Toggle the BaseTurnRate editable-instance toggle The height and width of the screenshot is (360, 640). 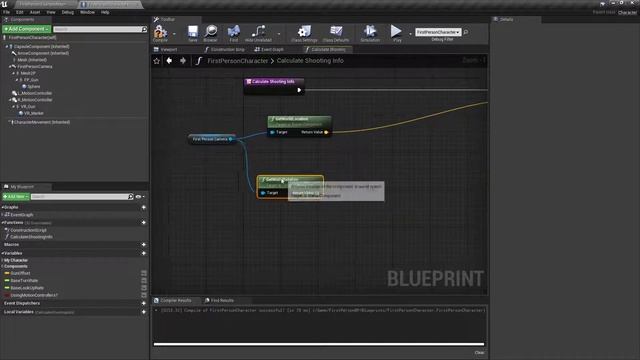pos(144,280)
